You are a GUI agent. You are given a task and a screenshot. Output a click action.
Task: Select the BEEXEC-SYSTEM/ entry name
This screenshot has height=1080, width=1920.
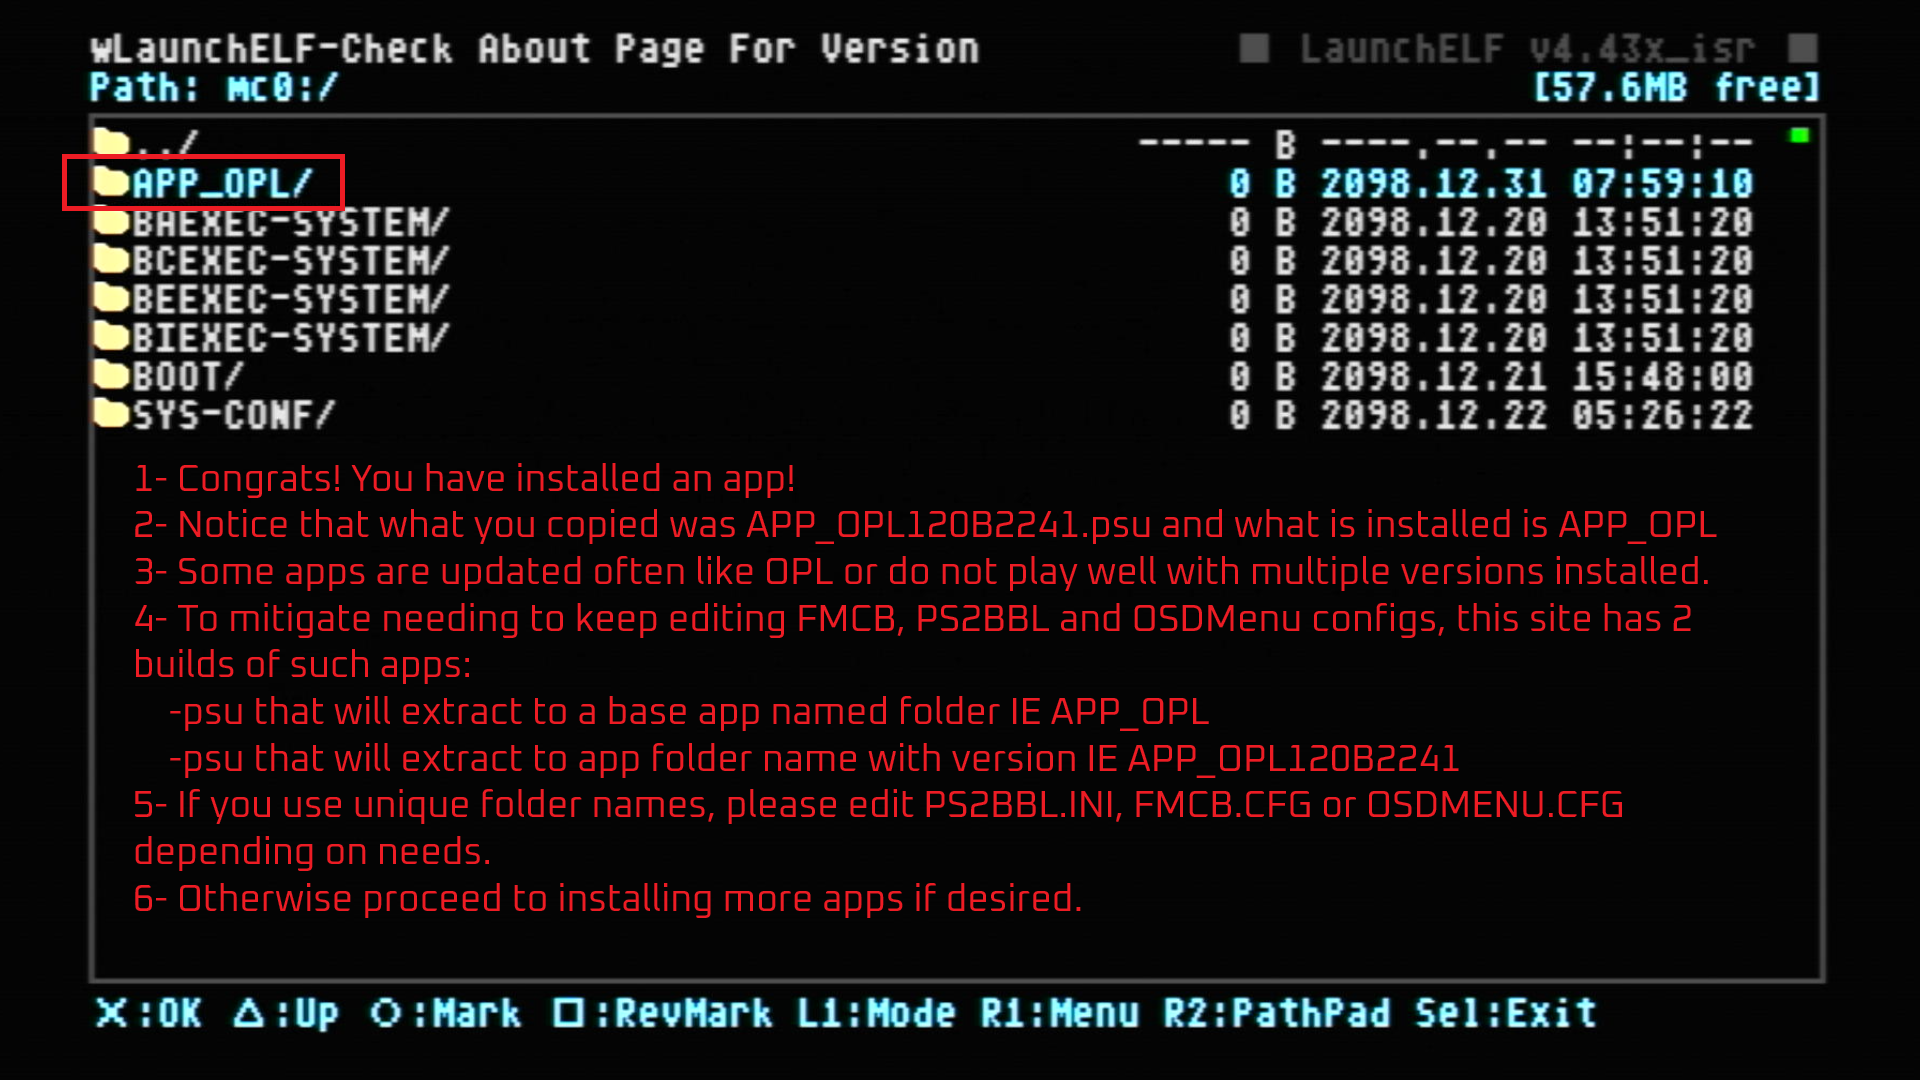pyautogui.click(x=291, y=299)
